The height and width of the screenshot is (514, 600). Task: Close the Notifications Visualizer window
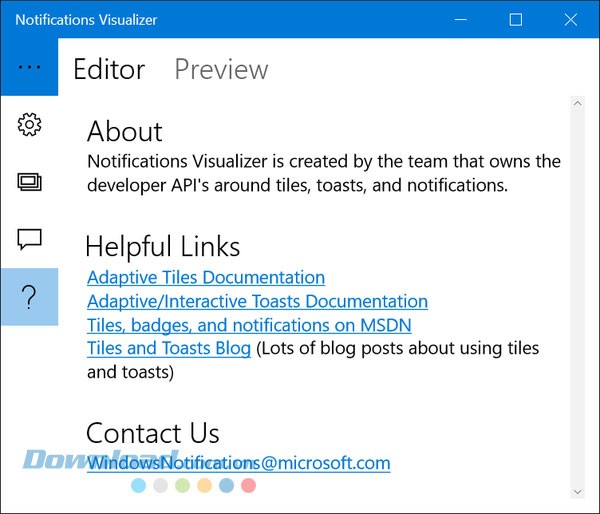(570, 19)
